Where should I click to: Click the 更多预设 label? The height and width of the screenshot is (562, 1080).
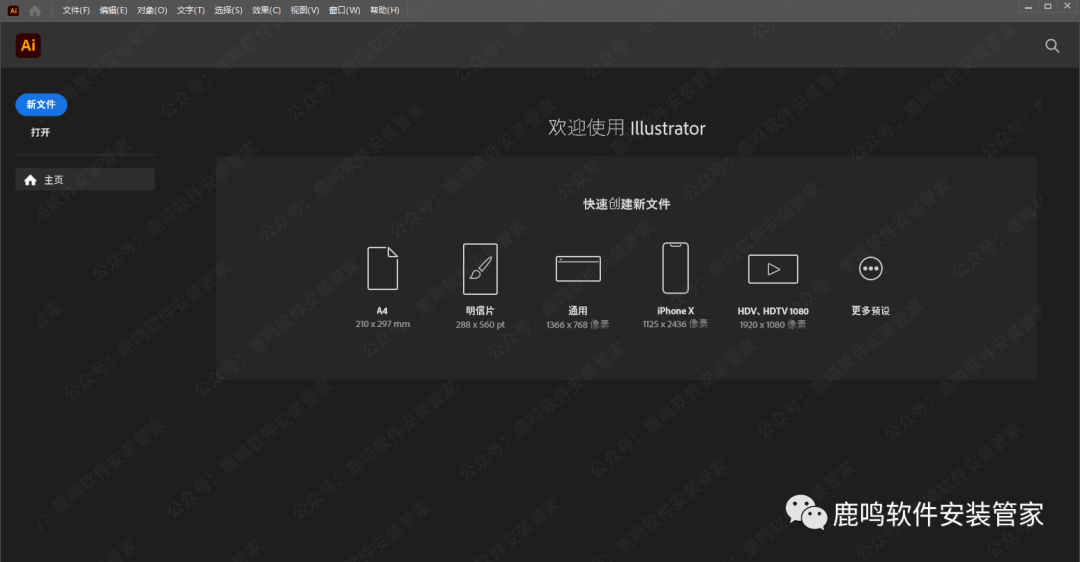point(871,311)
